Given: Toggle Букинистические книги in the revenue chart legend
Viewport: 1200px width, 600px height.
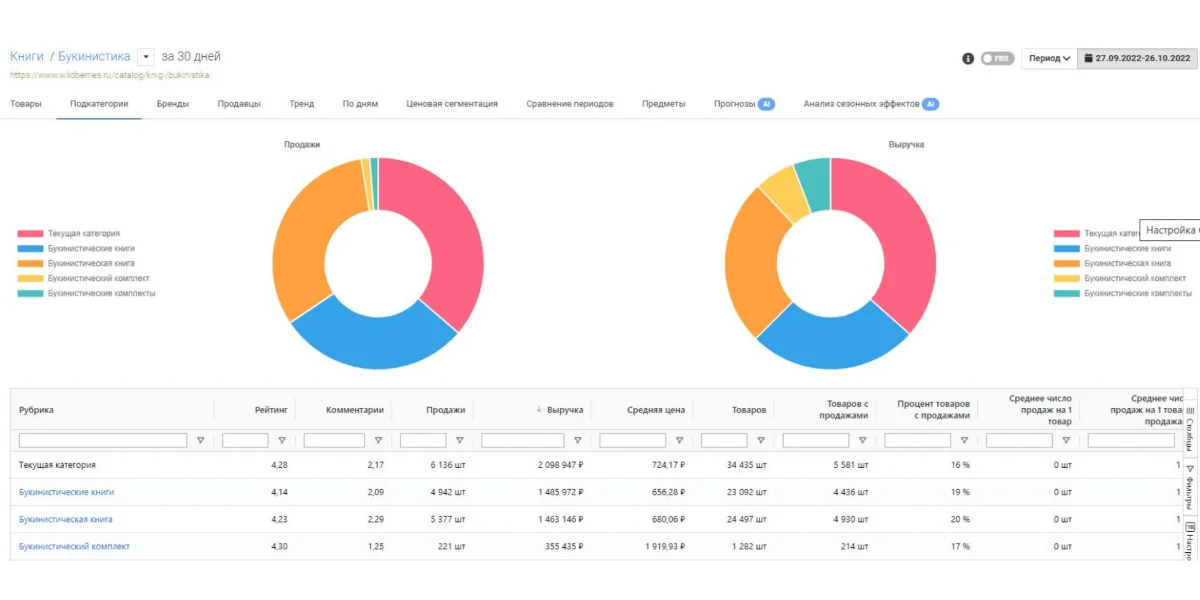Looking at the screenshot, I should point(1127,248).
